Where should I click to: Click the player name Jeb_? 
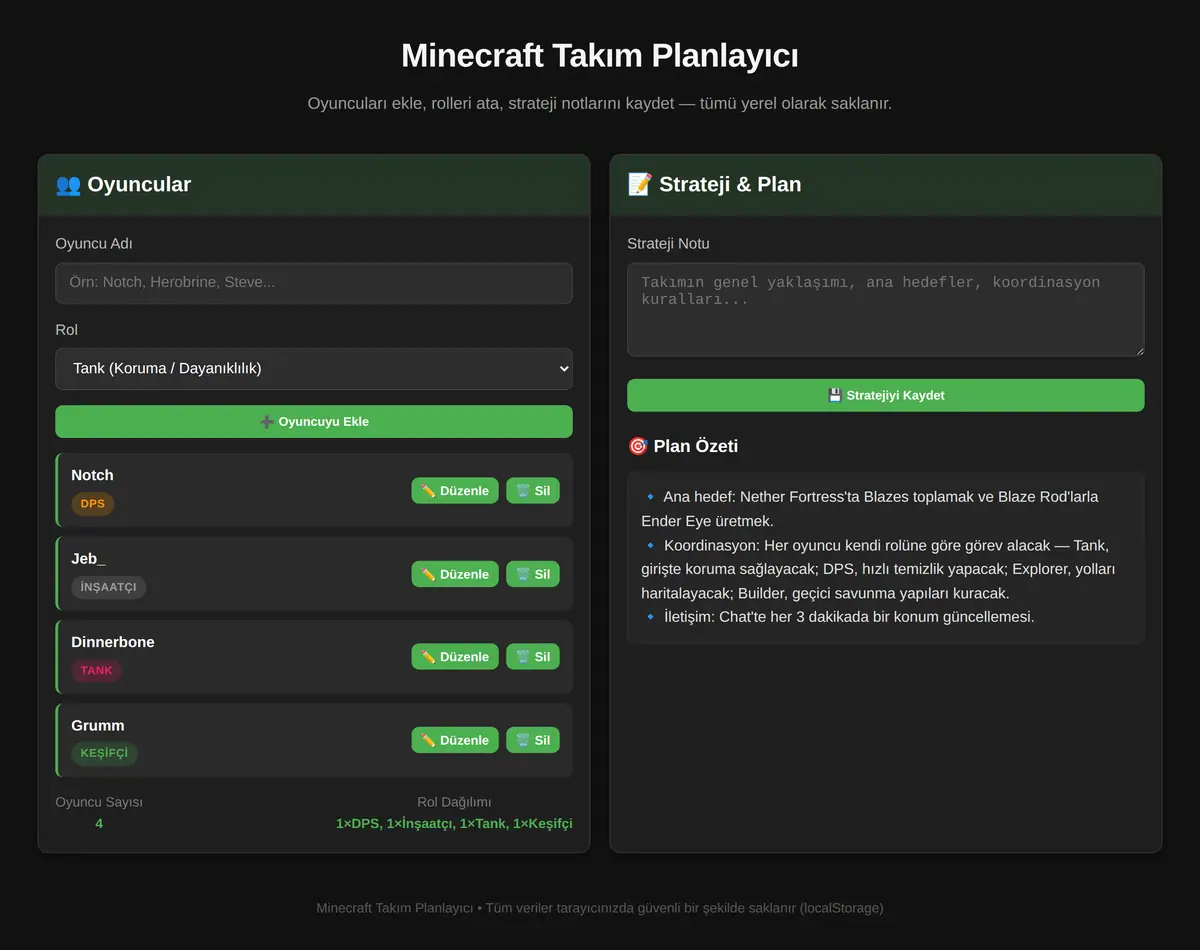88,558
